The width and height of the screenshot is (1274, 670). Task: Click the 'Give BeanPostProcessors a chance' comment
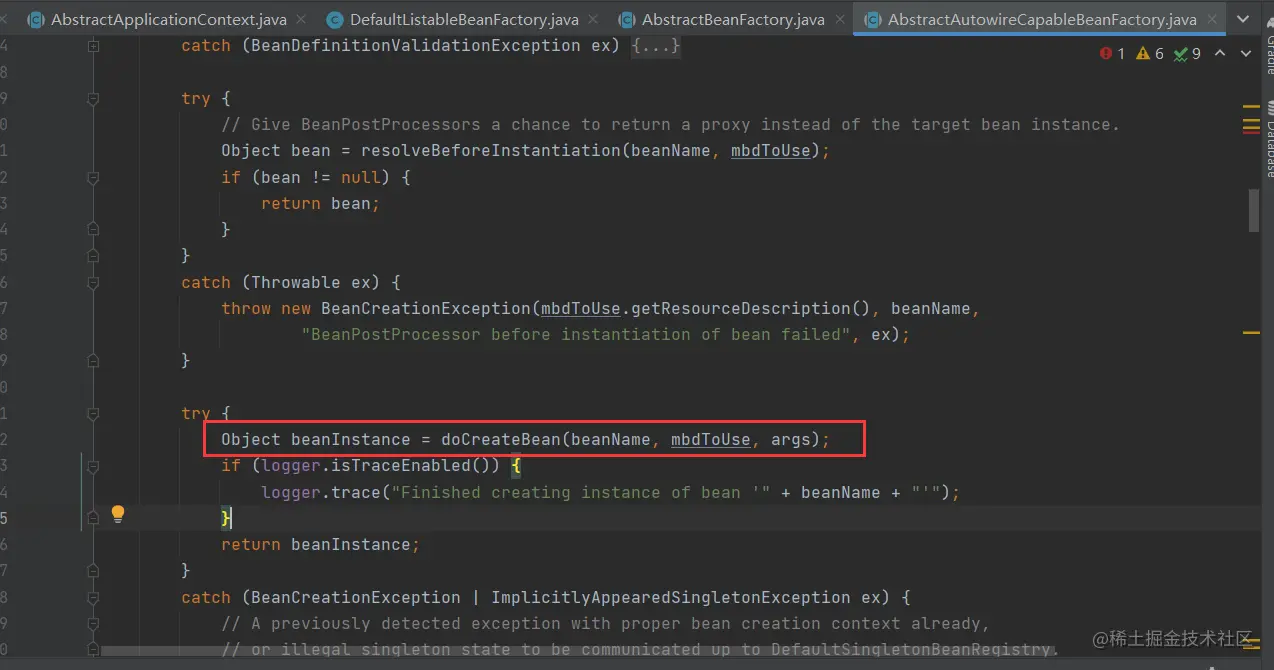(x=671, y=124)
